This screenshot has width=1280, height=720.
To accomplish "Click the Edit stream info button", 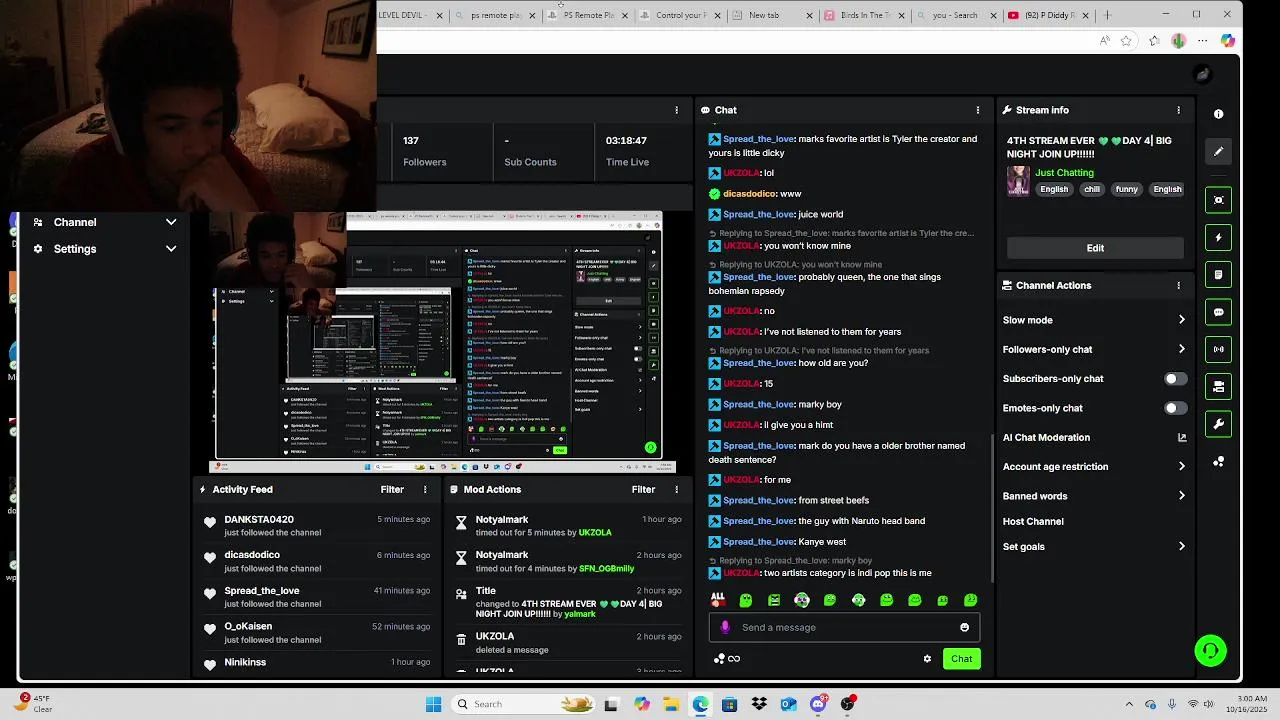I will (1095, 248).
